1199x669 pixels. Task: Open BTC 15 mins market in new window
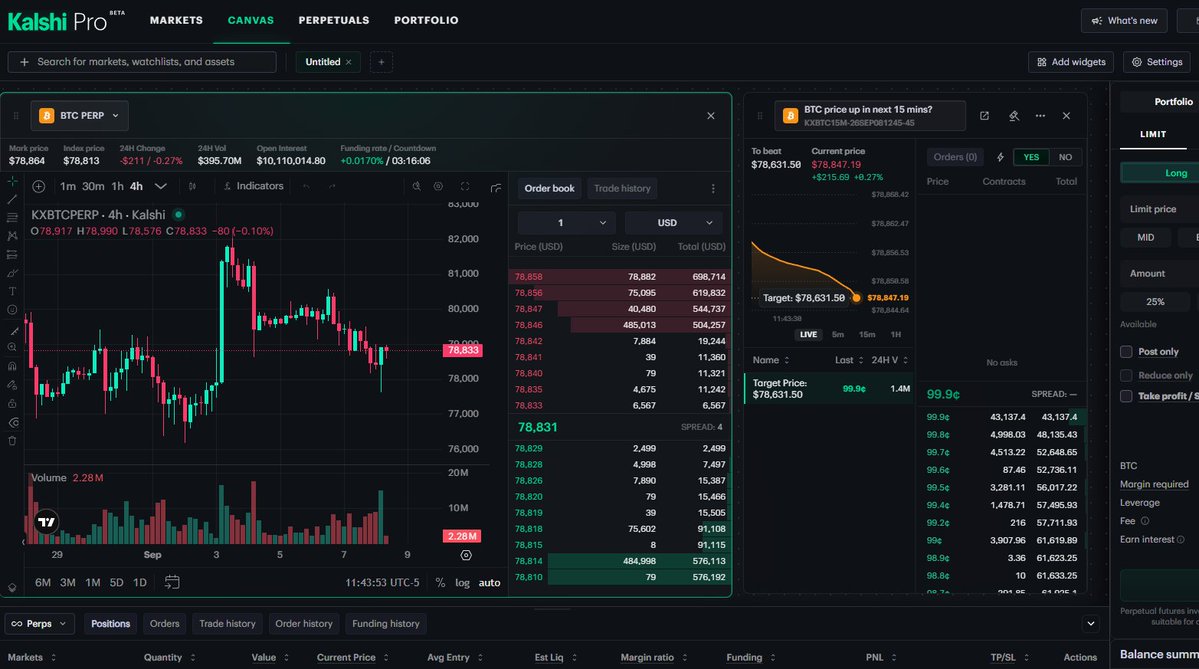click(x=984, y=115)
